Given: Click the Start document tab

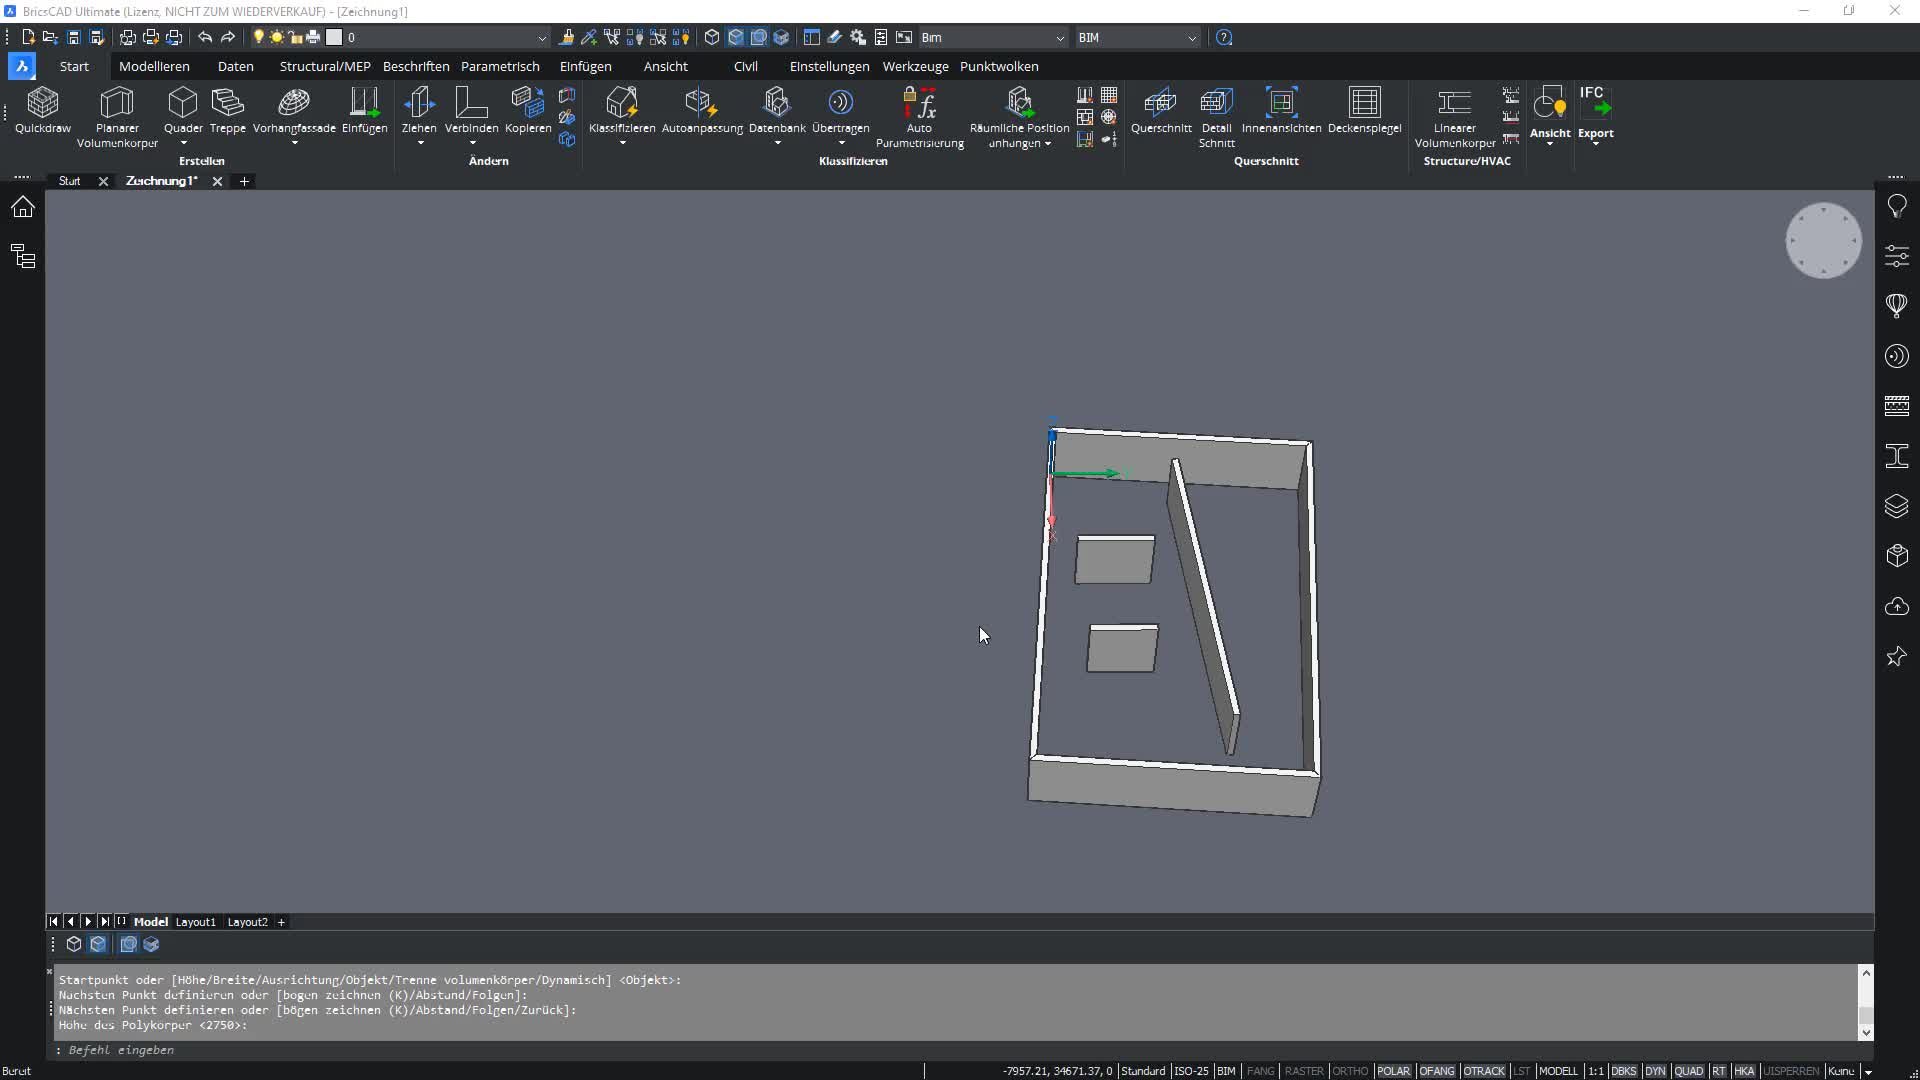Looking at the screenshot, I should click(x=69, y=181).
